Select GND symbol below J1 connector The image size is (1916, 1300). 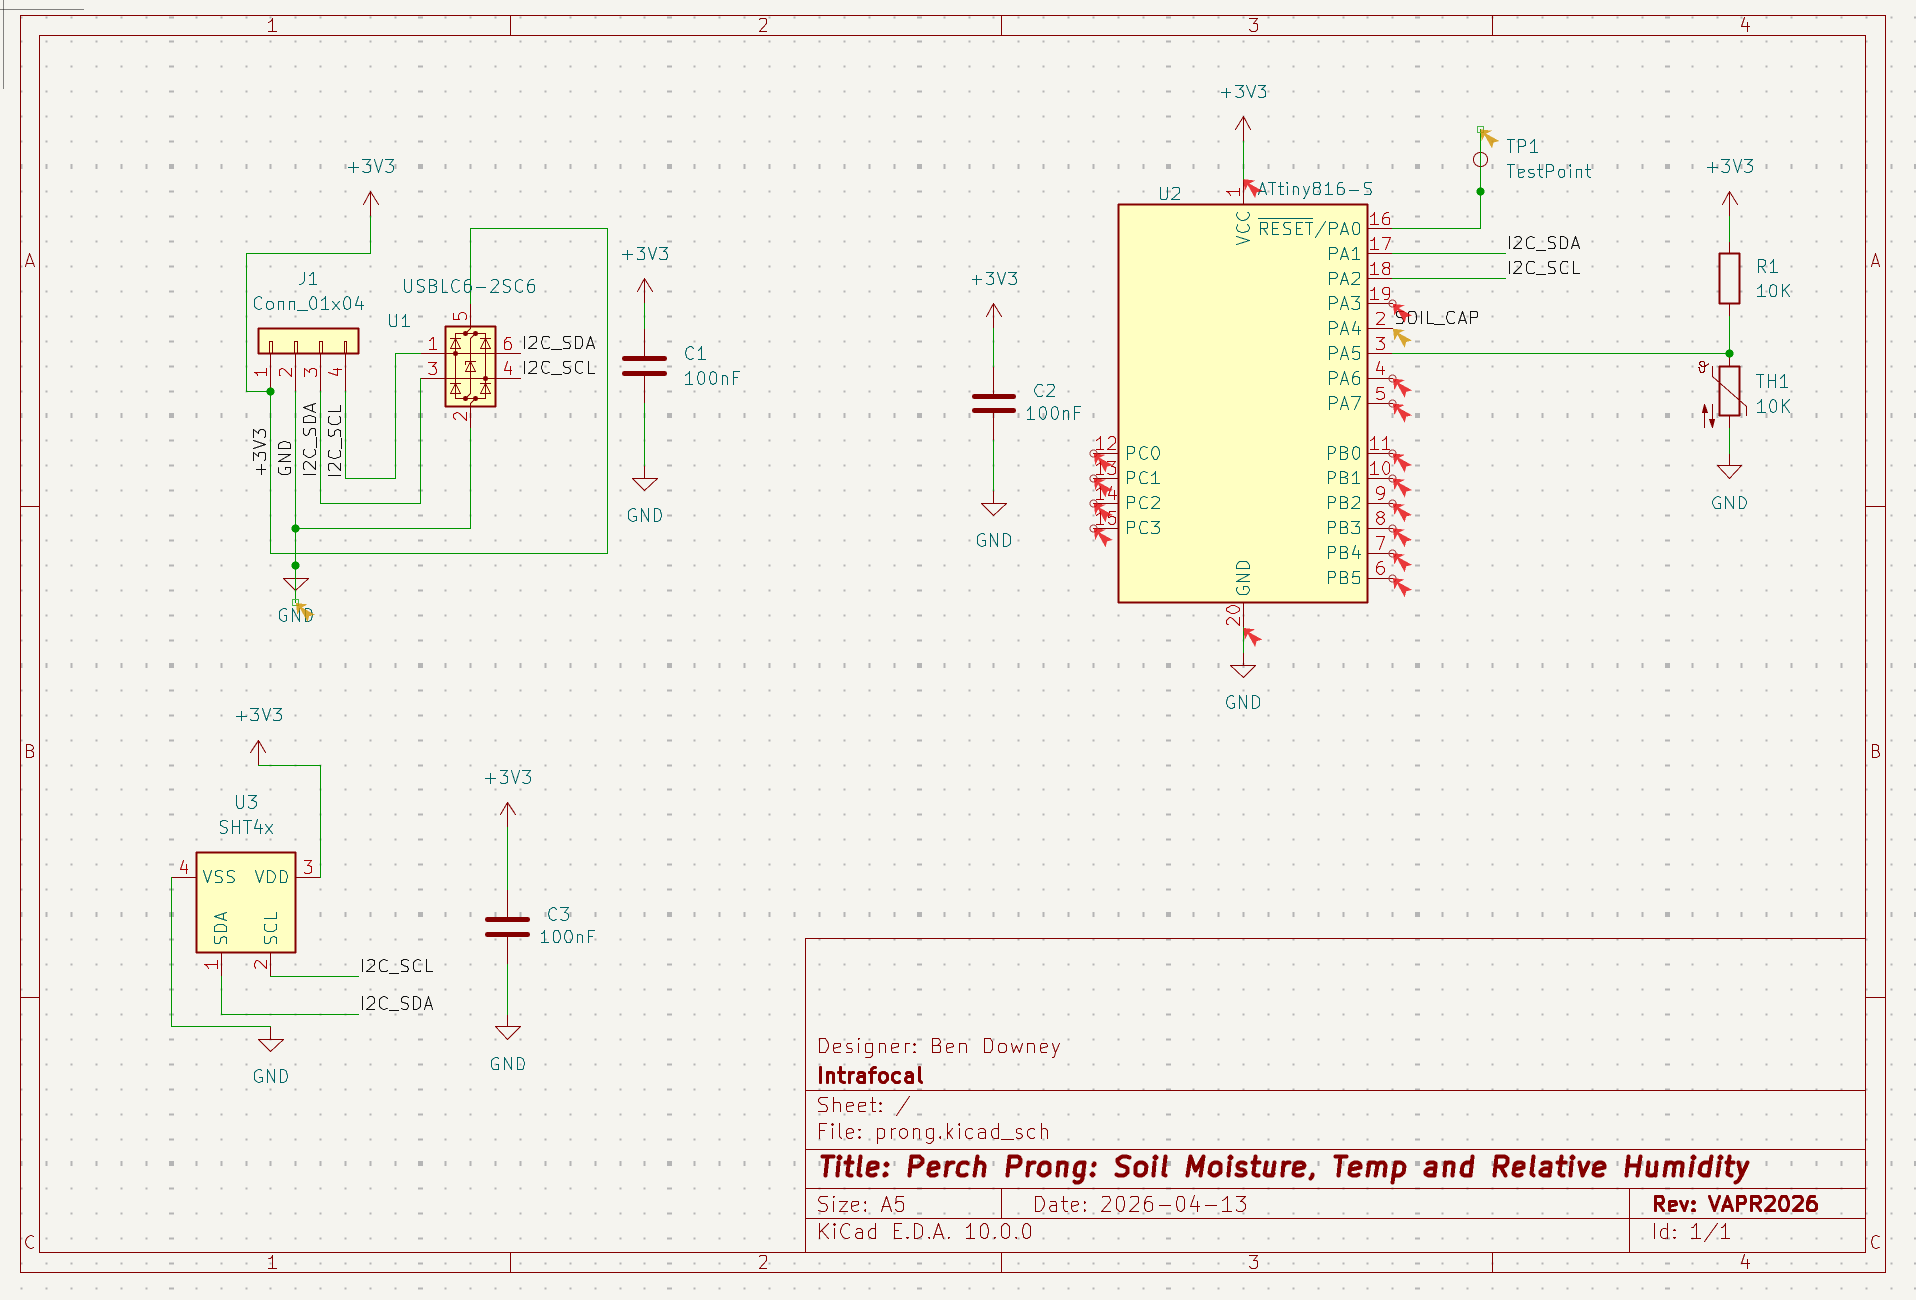295,585
